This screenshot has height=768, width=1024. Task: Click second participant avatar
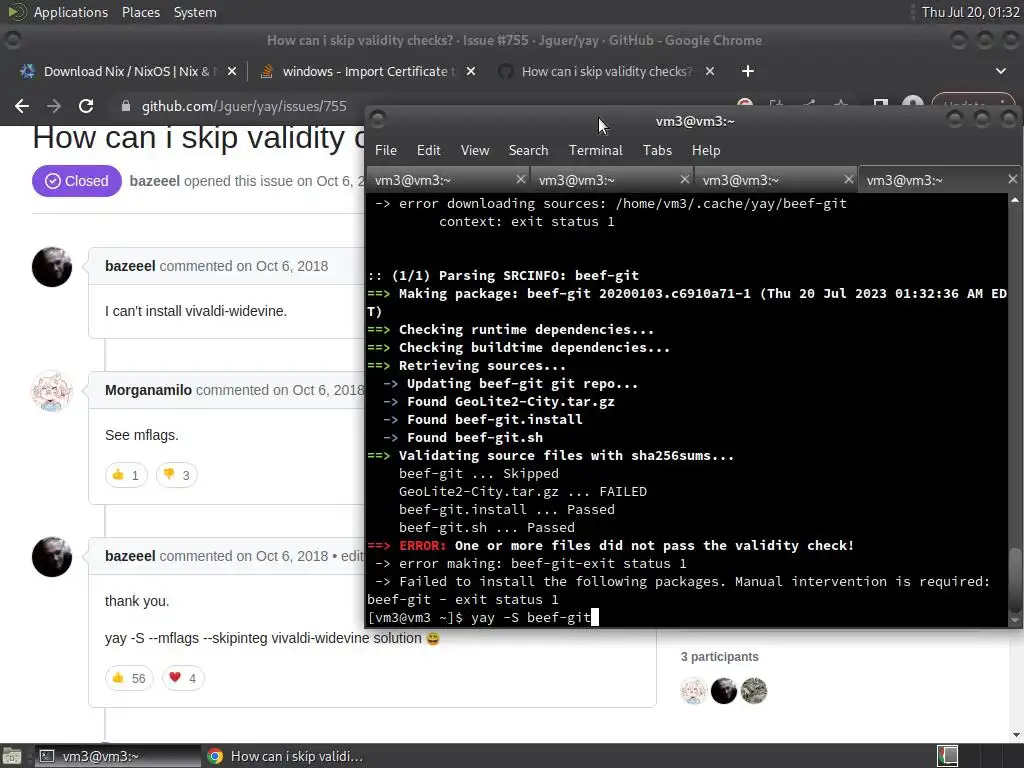tap(724, 691)
